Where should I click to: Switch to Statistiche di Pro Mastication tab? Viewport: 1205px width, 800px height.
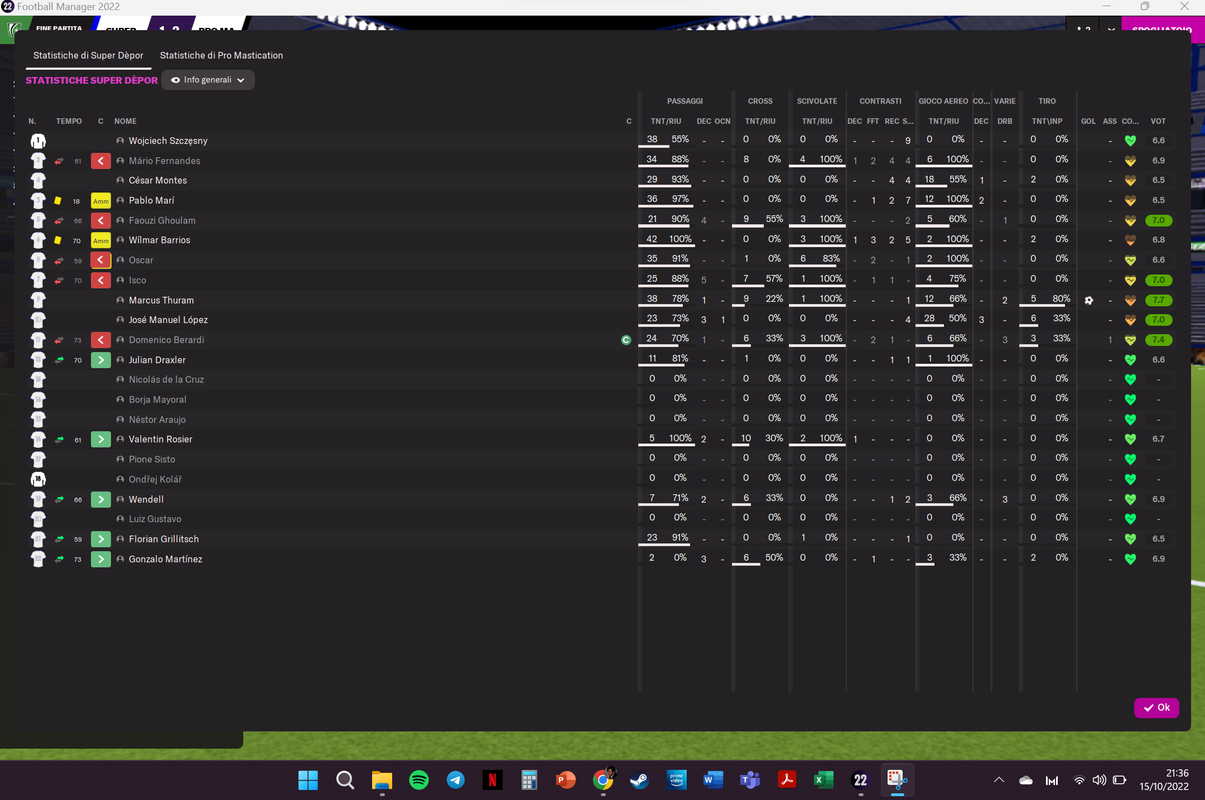pos(221,55)
